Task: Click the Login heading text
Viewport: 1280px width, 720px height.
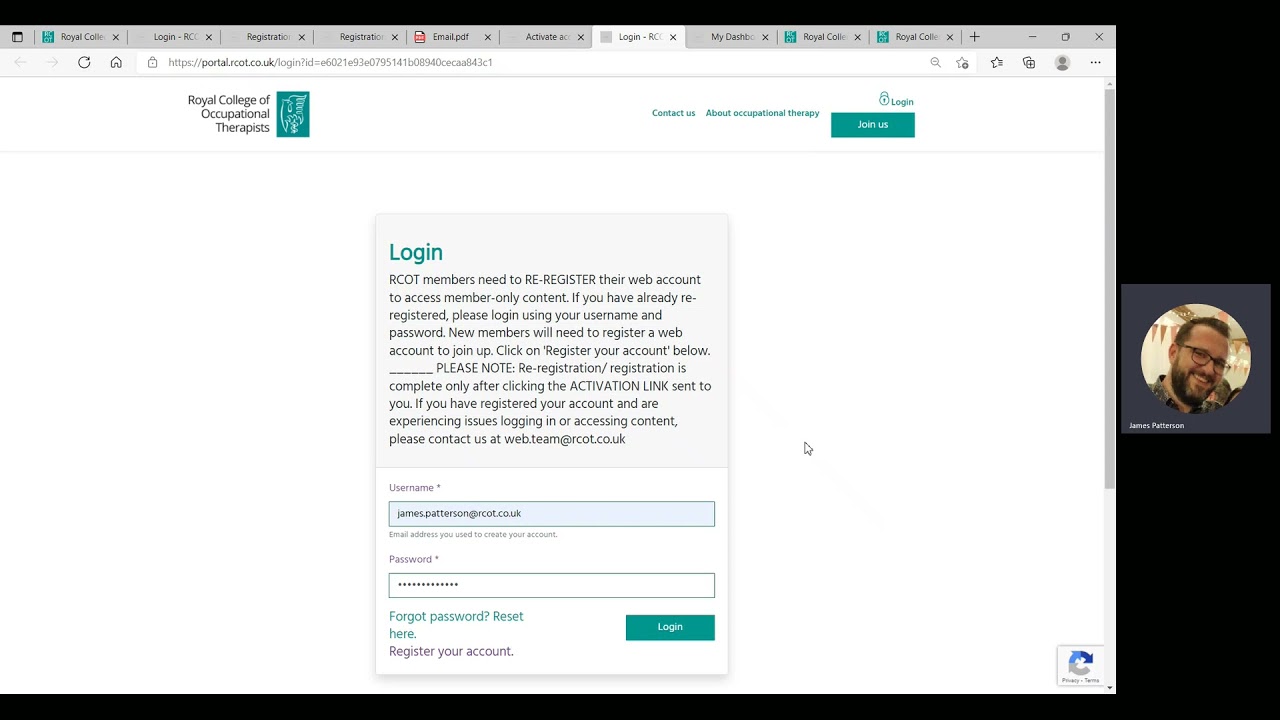Action: (416, 252)
